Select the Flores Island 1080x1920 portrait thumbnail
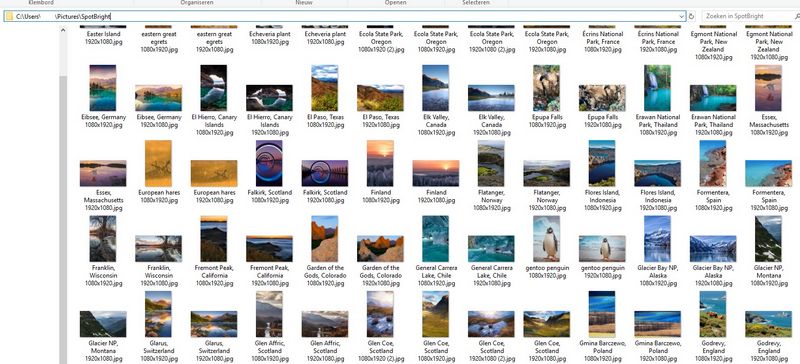 [602, 163]
